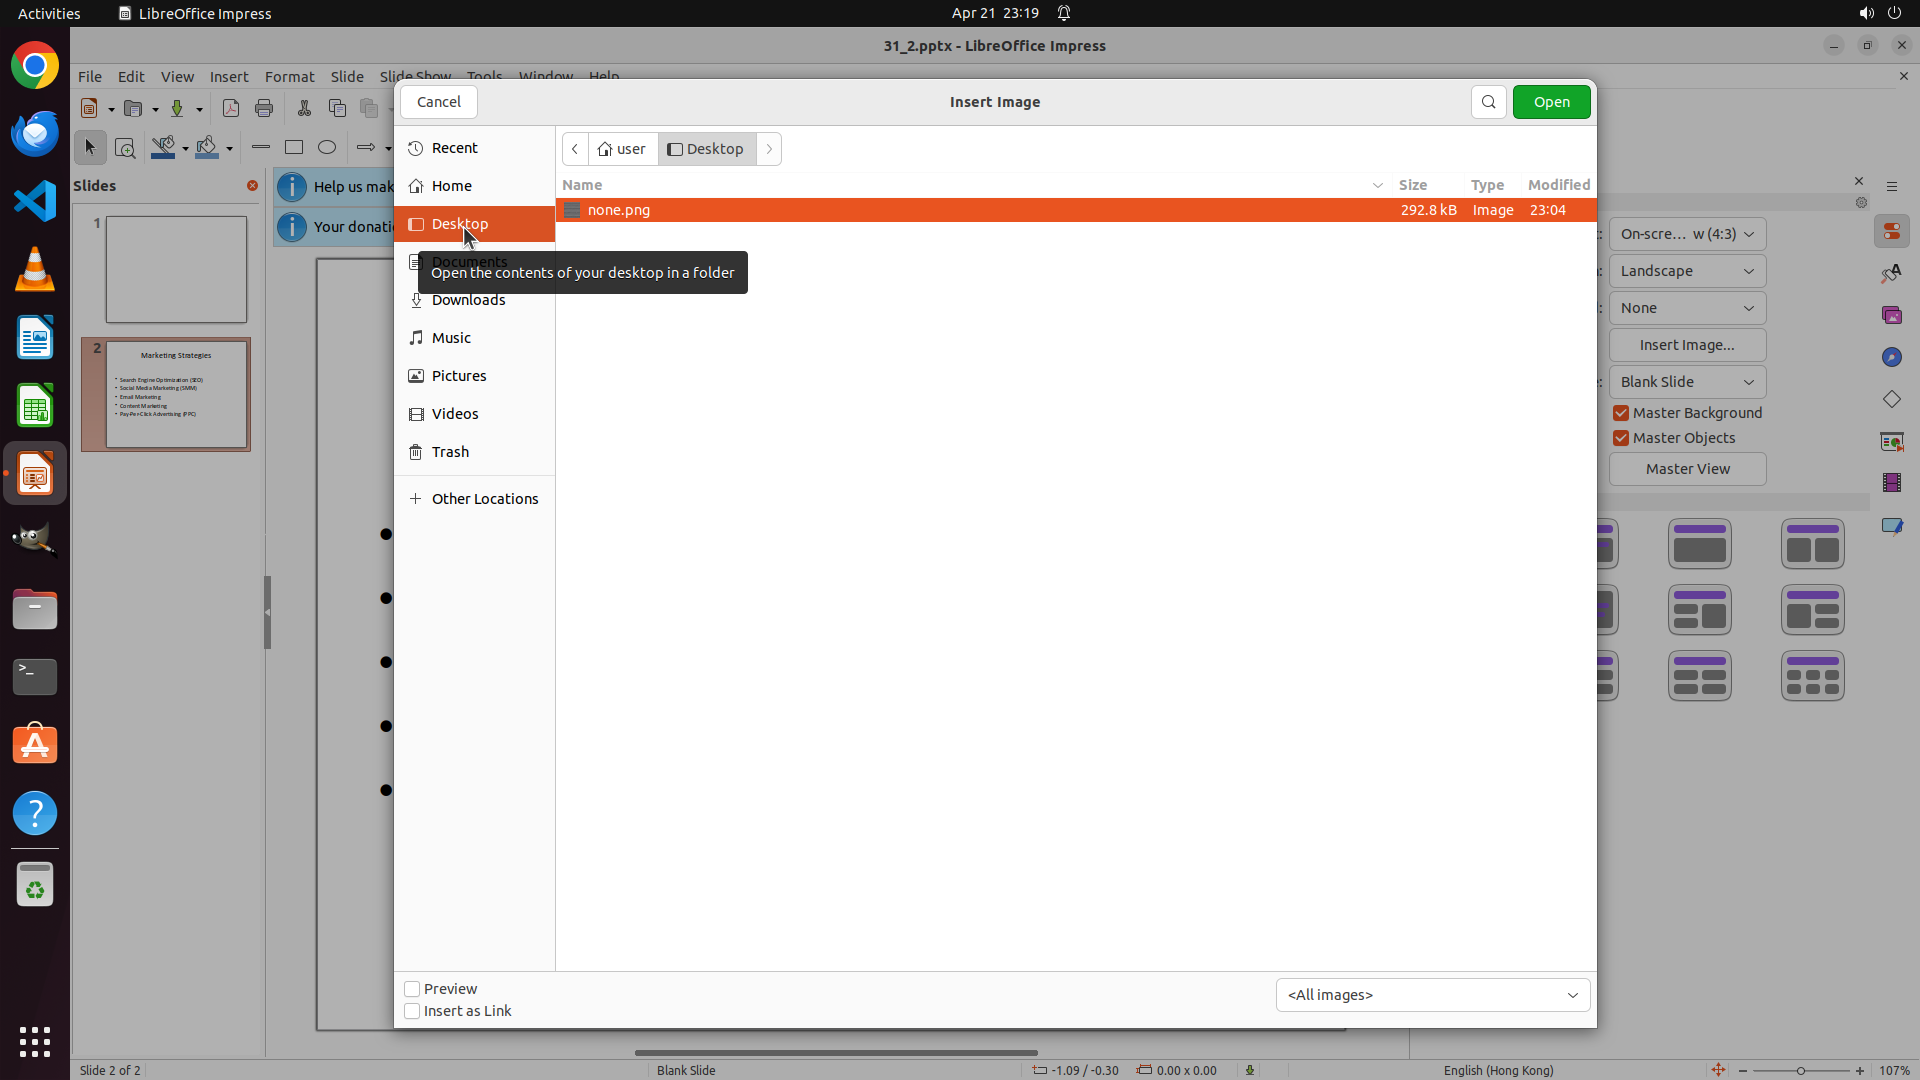The width and height of the screenshot is (1920, 1080).
Task: Click the search icon in Insert Image dialog
Action: (1488, 102)
